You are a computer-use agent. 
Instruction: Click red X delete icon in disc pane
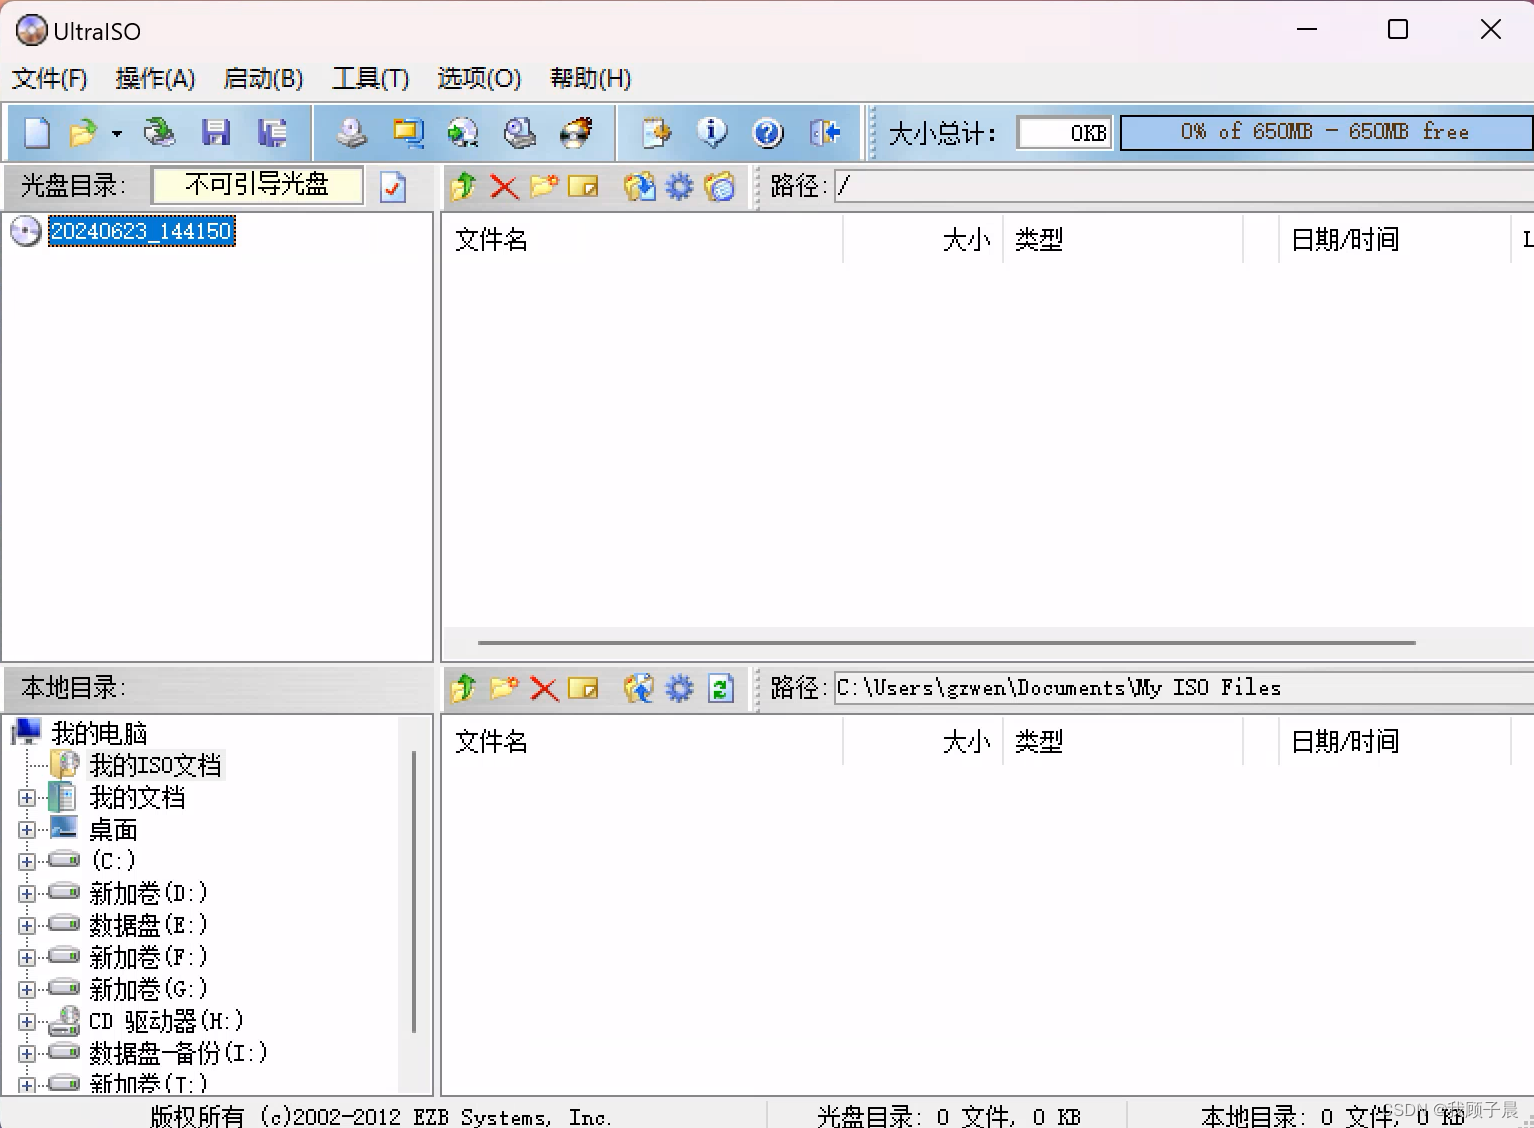[504, 186]
